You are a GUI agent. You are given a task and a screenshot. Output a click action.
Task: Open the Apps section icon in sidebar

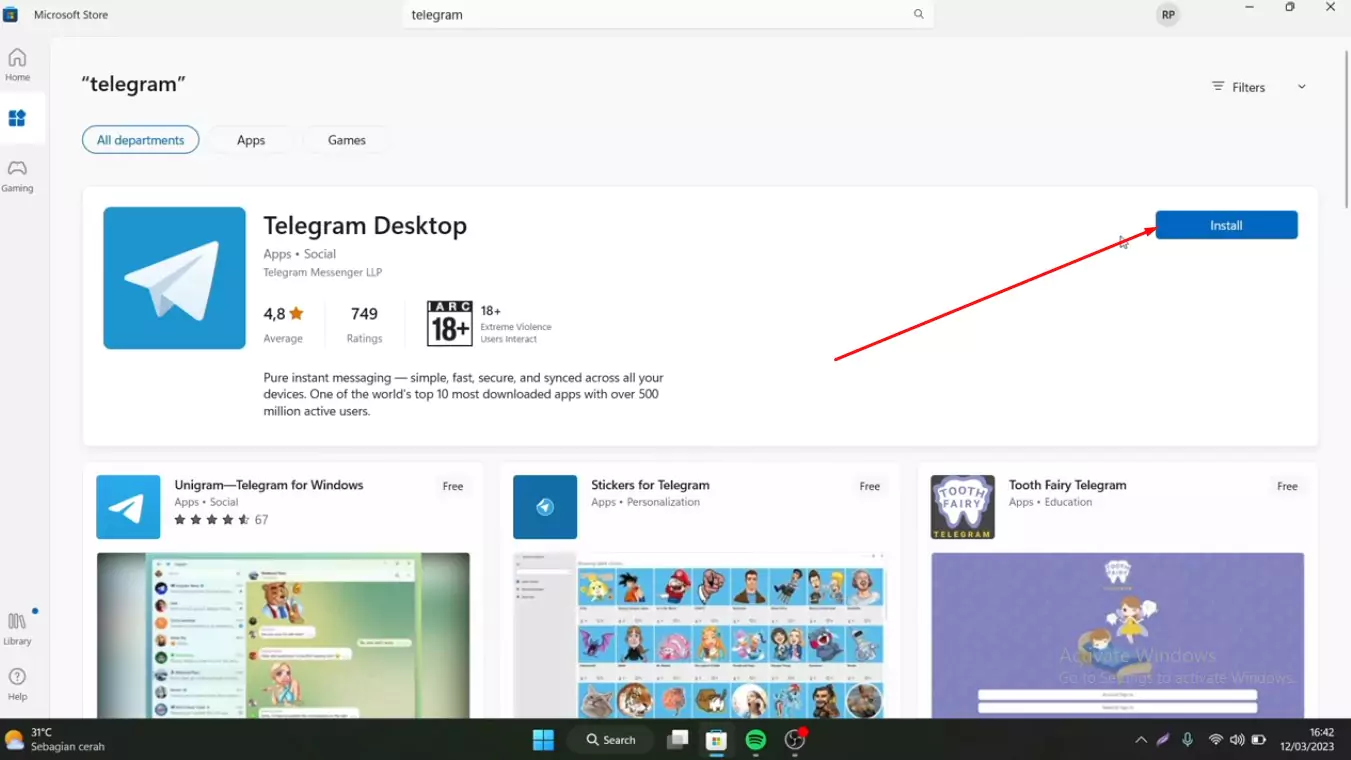point(17,118)
